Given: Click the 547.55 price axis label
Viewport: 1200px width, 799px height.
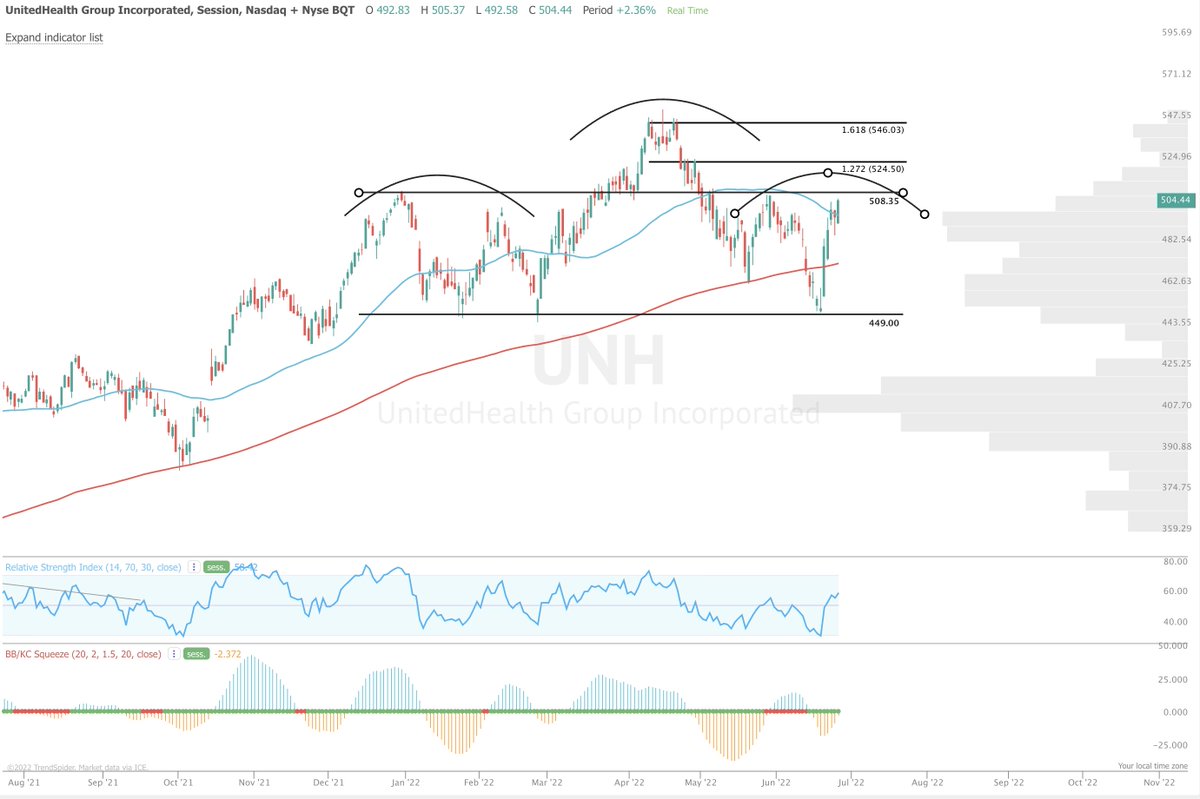Looking at the screenshot, I should coord(1176,116).
